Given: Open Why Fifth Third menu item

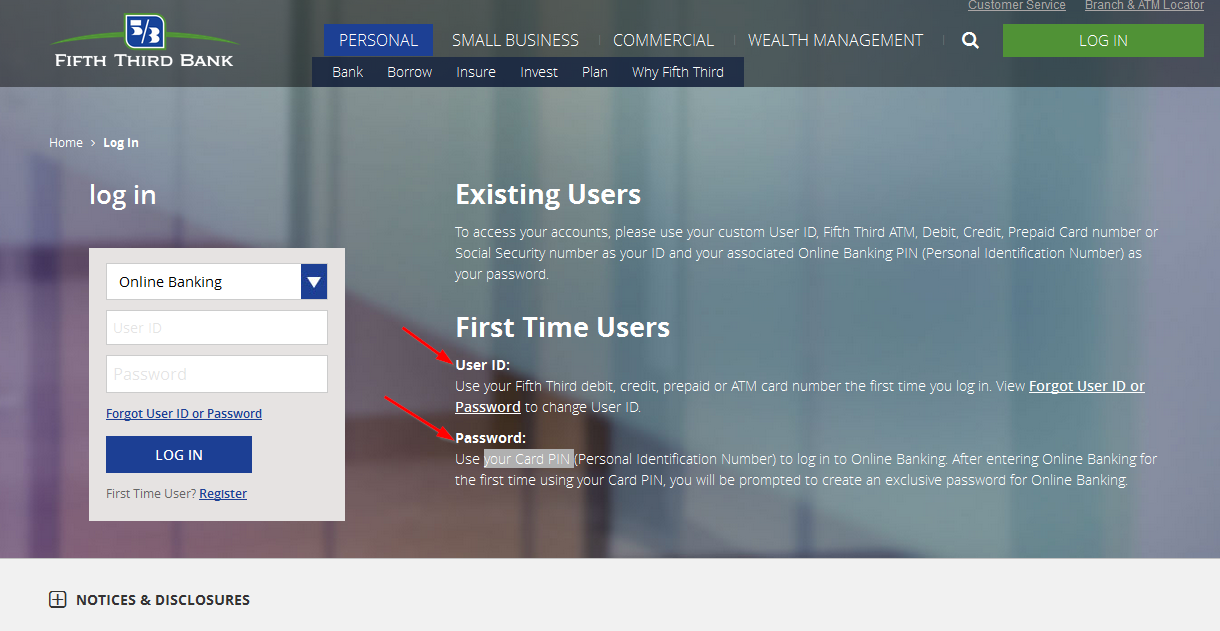Looking at the screenshot, I should (678, 72).
